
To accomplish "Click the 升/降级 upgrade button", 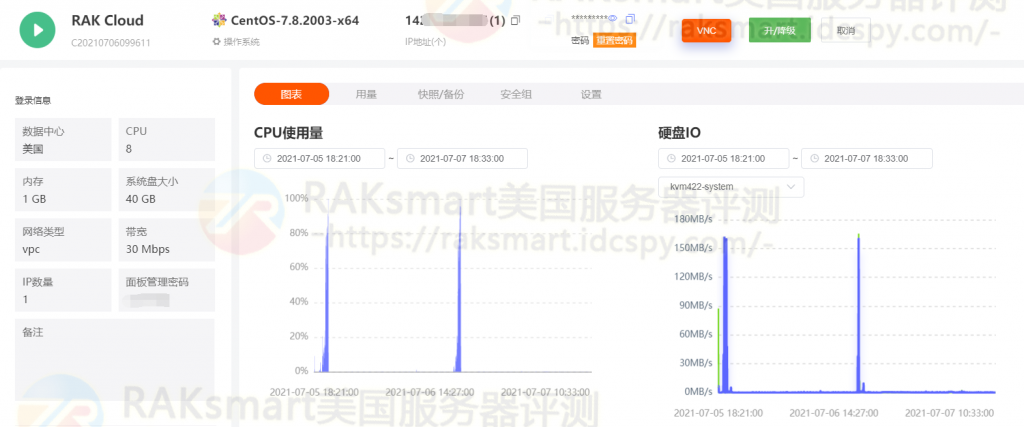I will click(780, 31).
